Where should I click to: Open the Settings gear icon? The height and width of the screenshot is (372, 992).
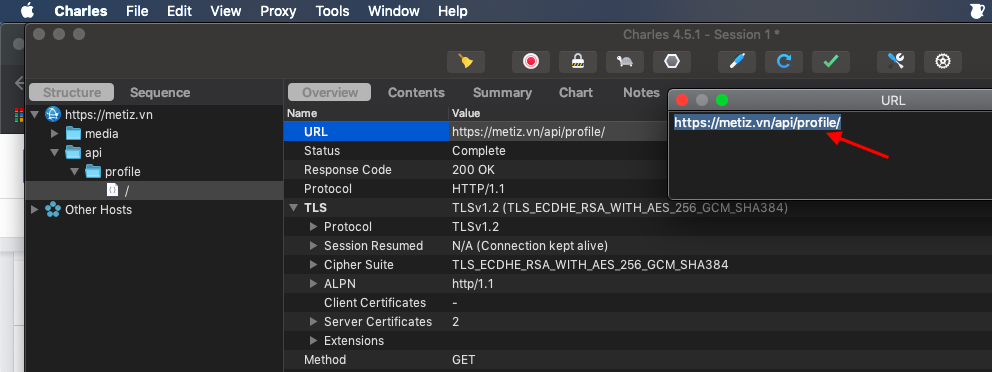943,61
